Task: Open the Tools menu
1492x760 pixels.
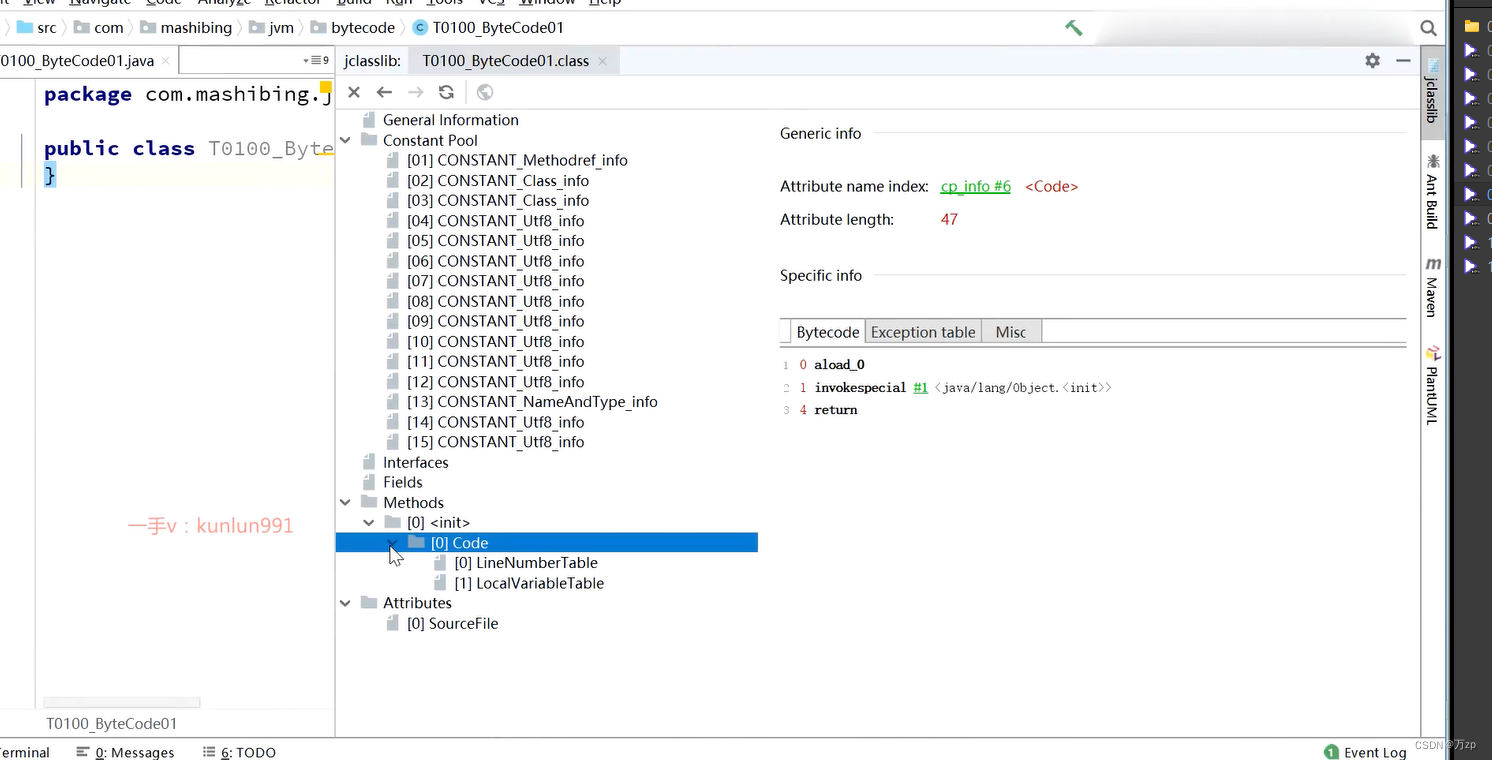Action: coord(445,3)
